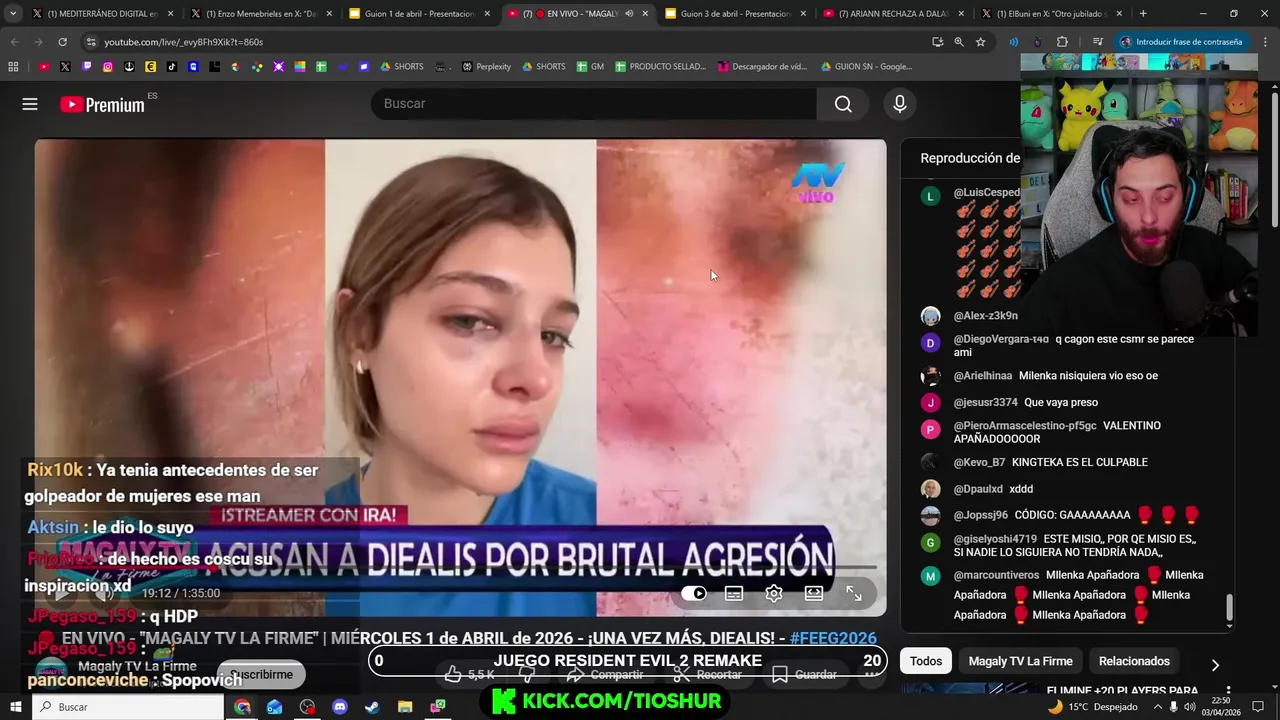Screen dimensions: 1280x720
Task: Open Discord from the taskbar
Action: tap(339, 707)
